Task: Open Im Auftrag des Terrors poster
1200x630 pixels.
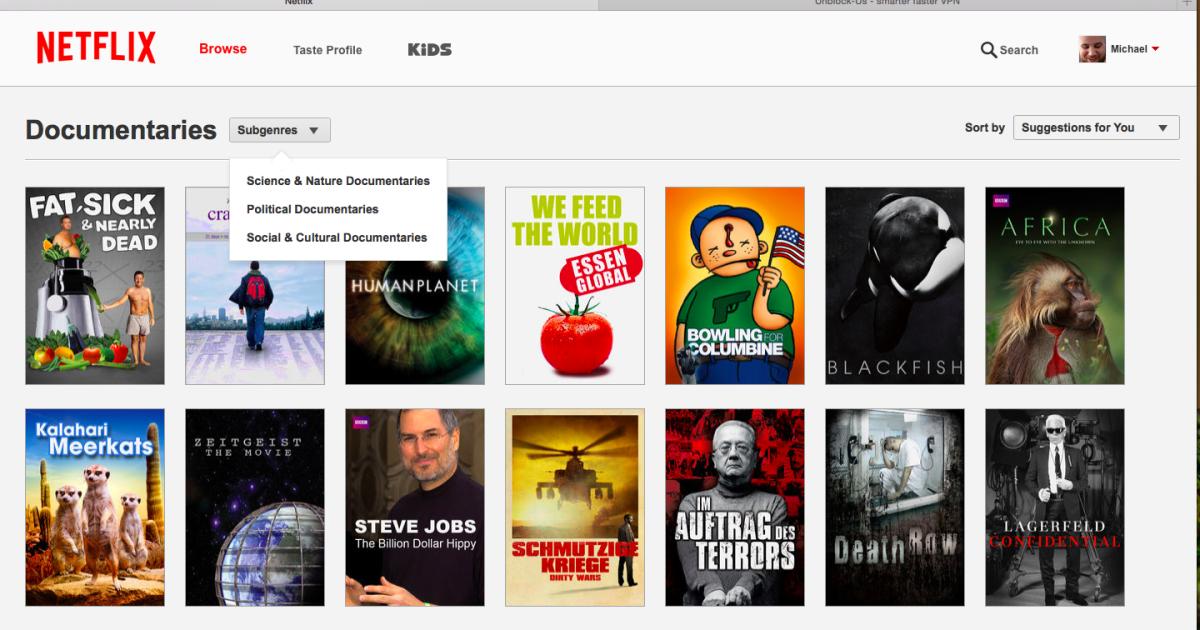Action: tap(735, 507)
